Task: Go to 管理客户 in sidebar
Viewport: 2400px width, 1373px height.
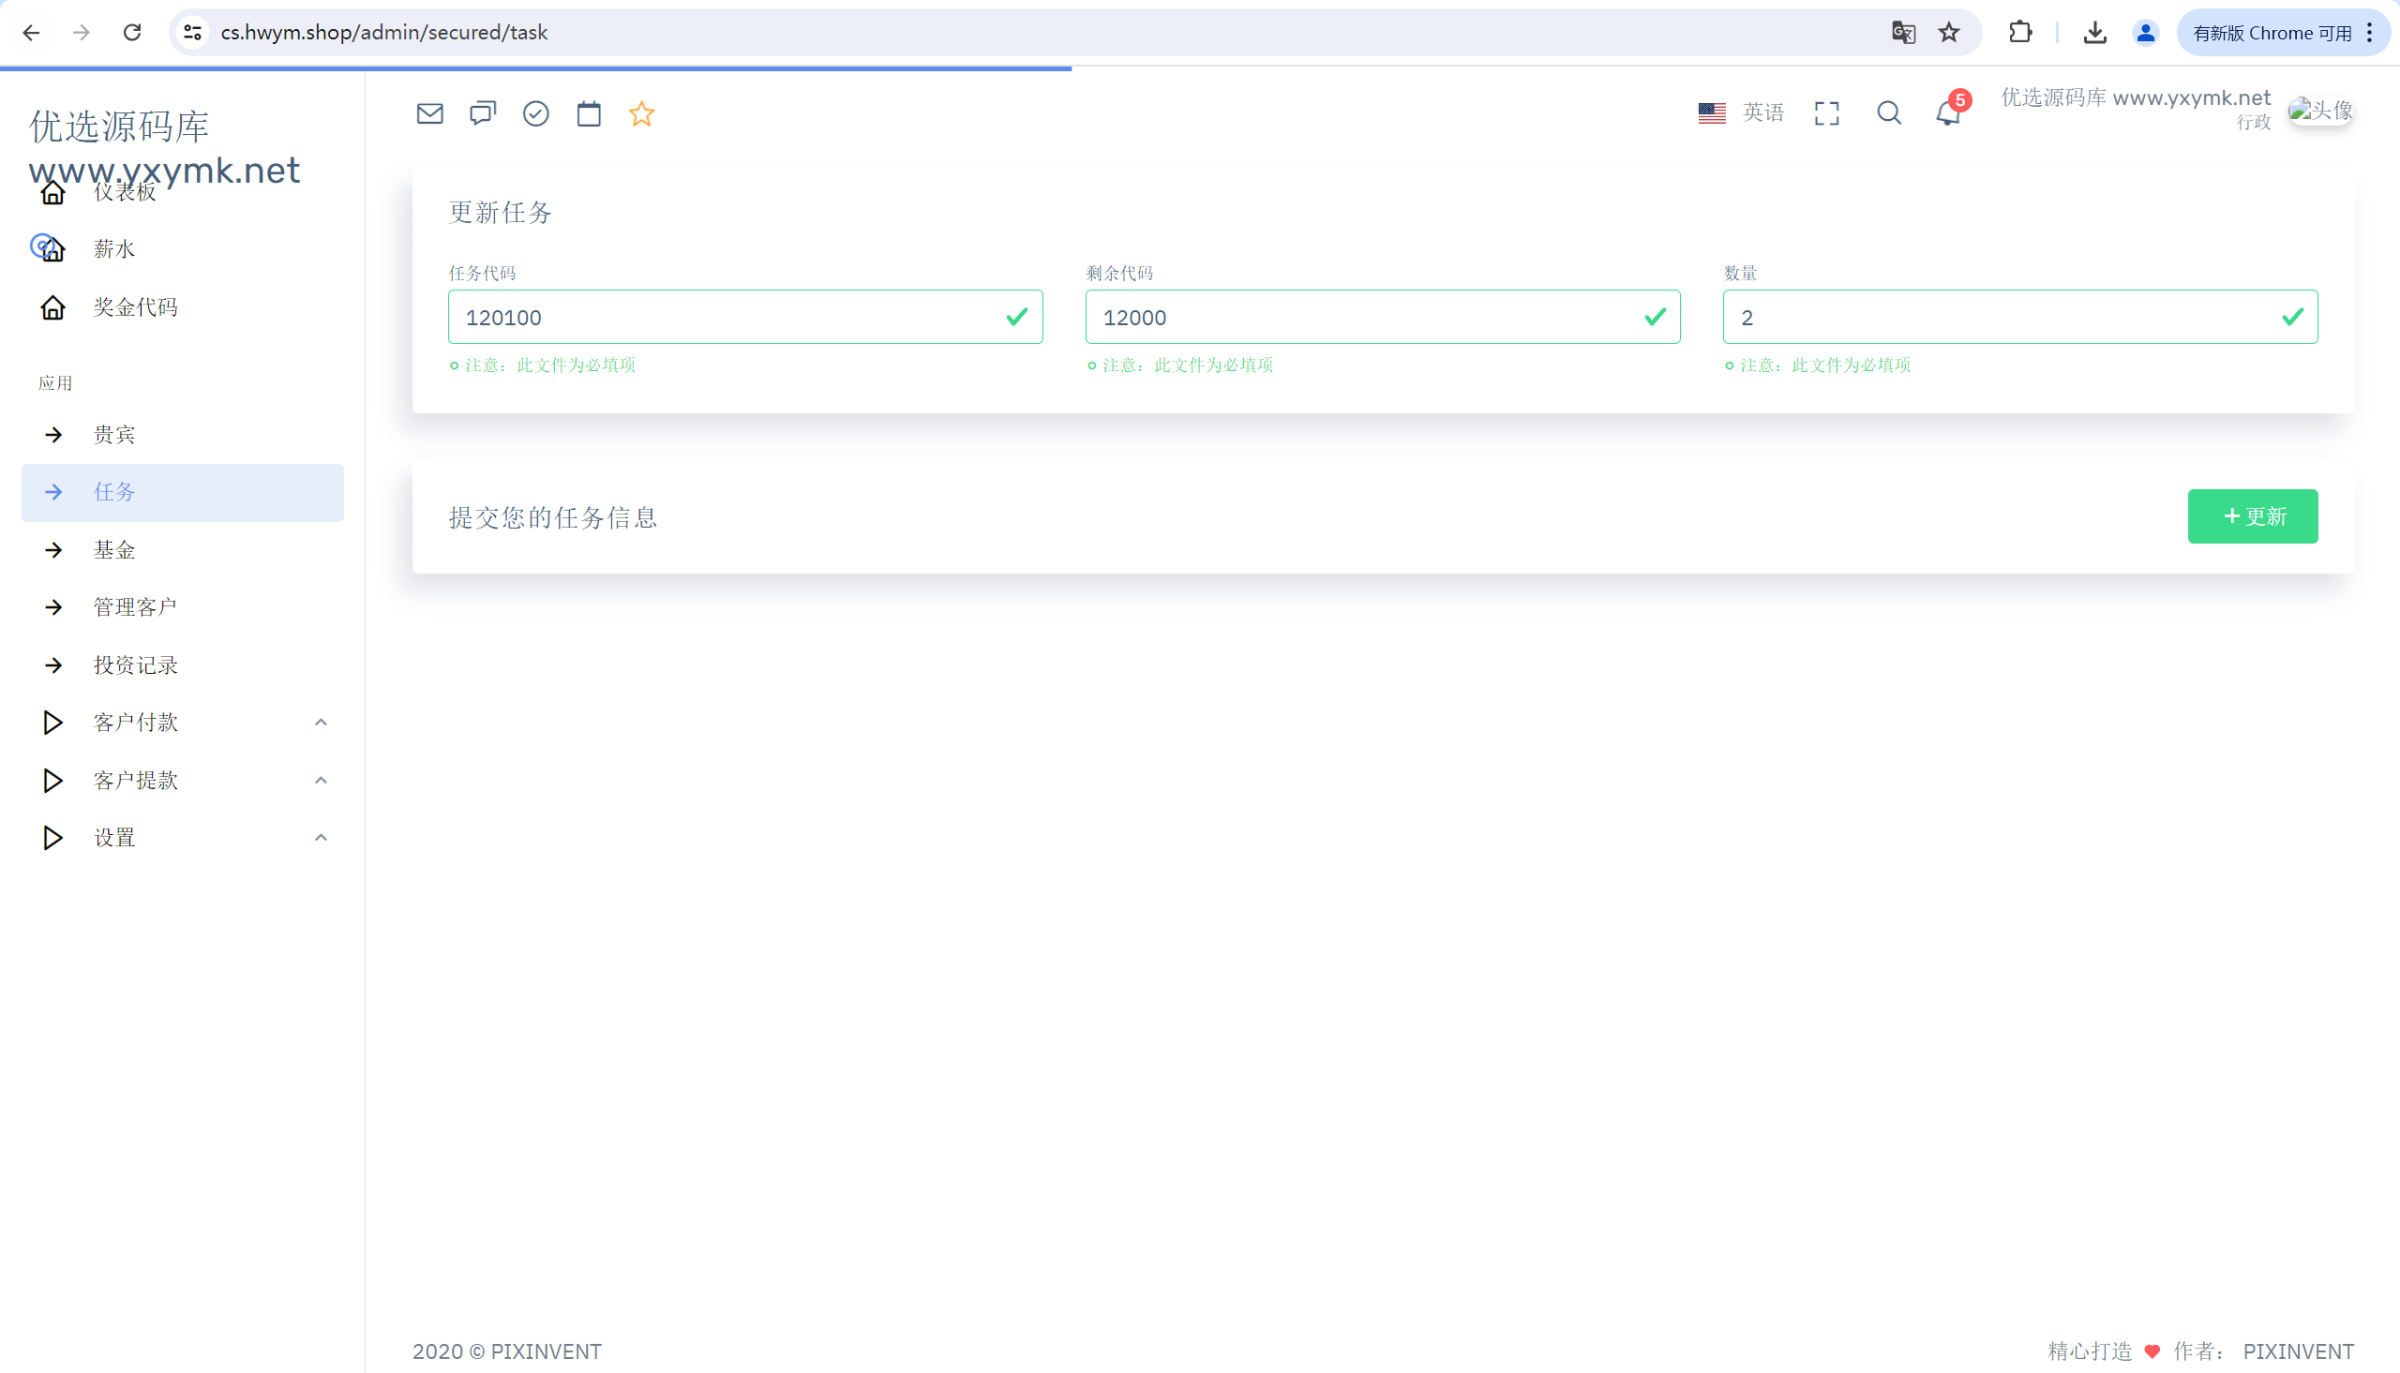Action: click(x=135, y=607)
